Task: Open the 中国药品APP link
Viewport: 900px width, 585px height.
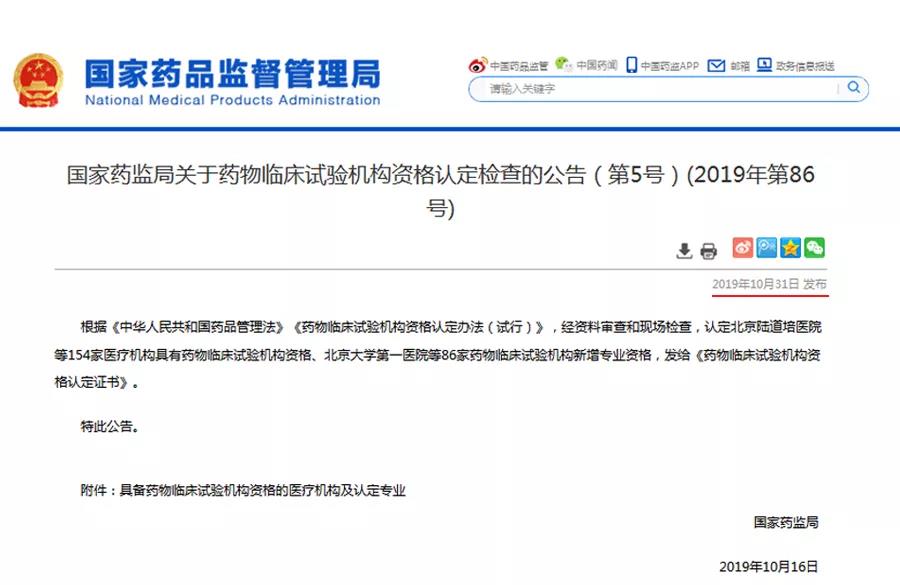Action: [x=670, y=66]
